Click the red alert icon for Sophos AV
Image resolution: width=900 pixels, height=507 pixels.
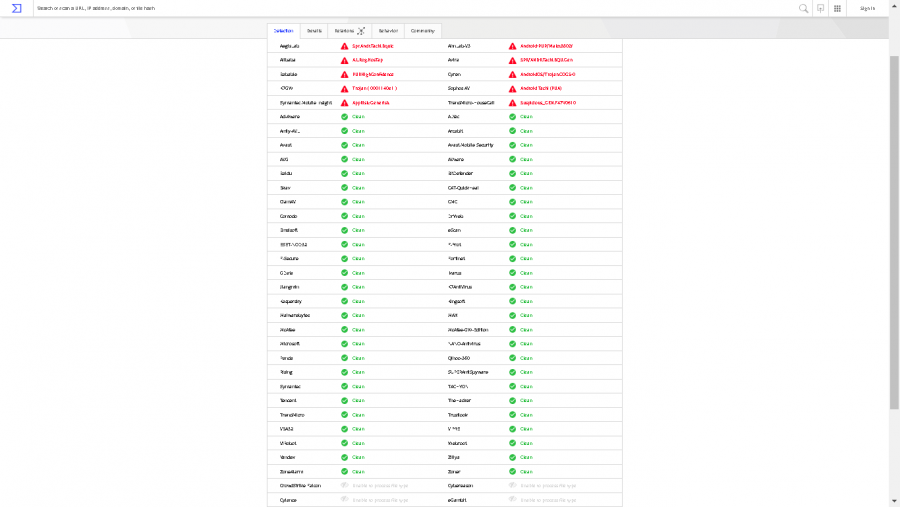click(x=513, y=88)
